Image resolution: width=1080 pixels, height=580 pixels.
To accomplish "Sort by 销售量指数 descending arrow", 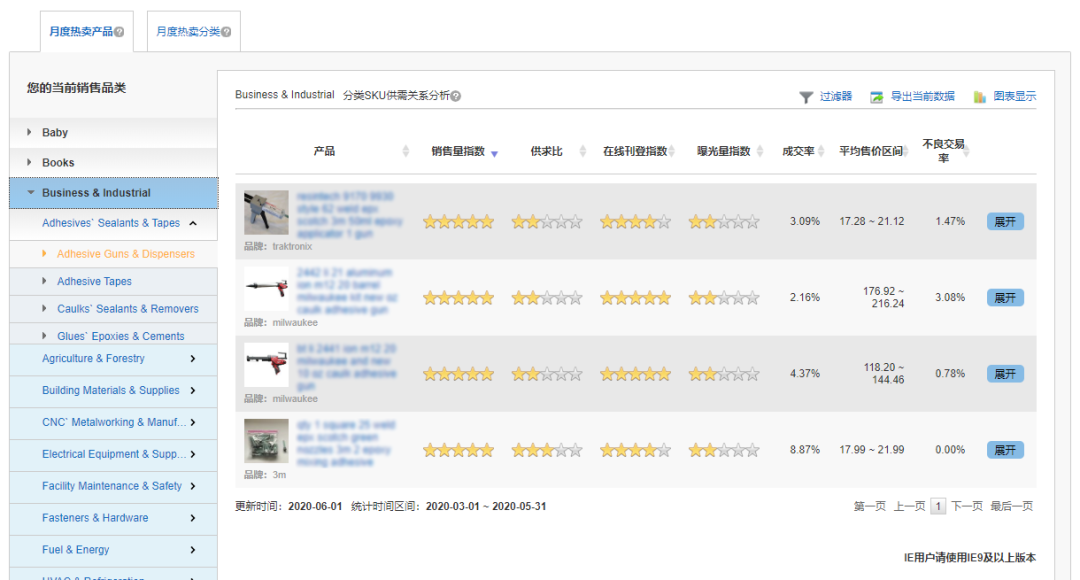I will tap(495, 154).
